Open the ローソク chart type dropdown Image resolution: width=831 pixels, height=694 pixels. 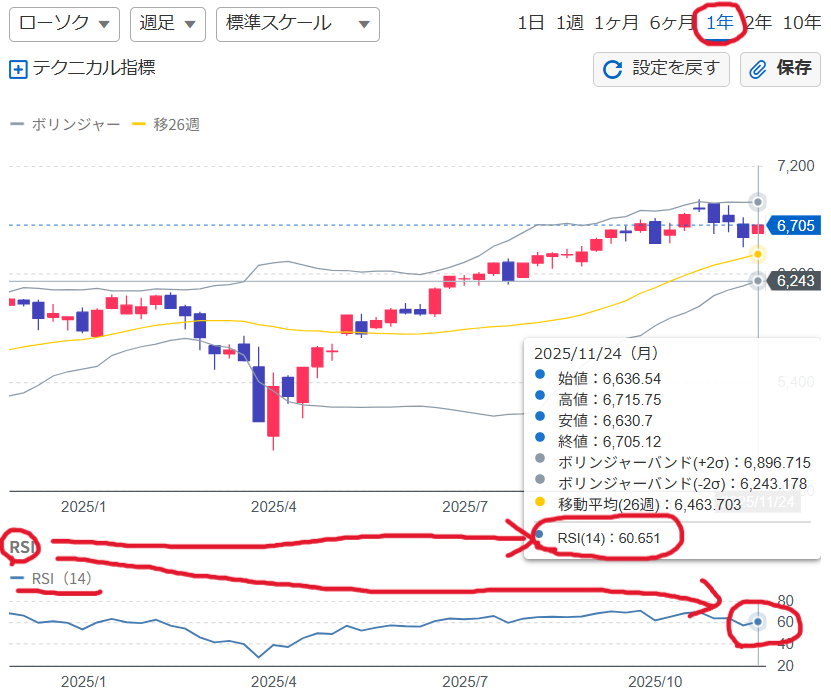click(x=64, y=24)
